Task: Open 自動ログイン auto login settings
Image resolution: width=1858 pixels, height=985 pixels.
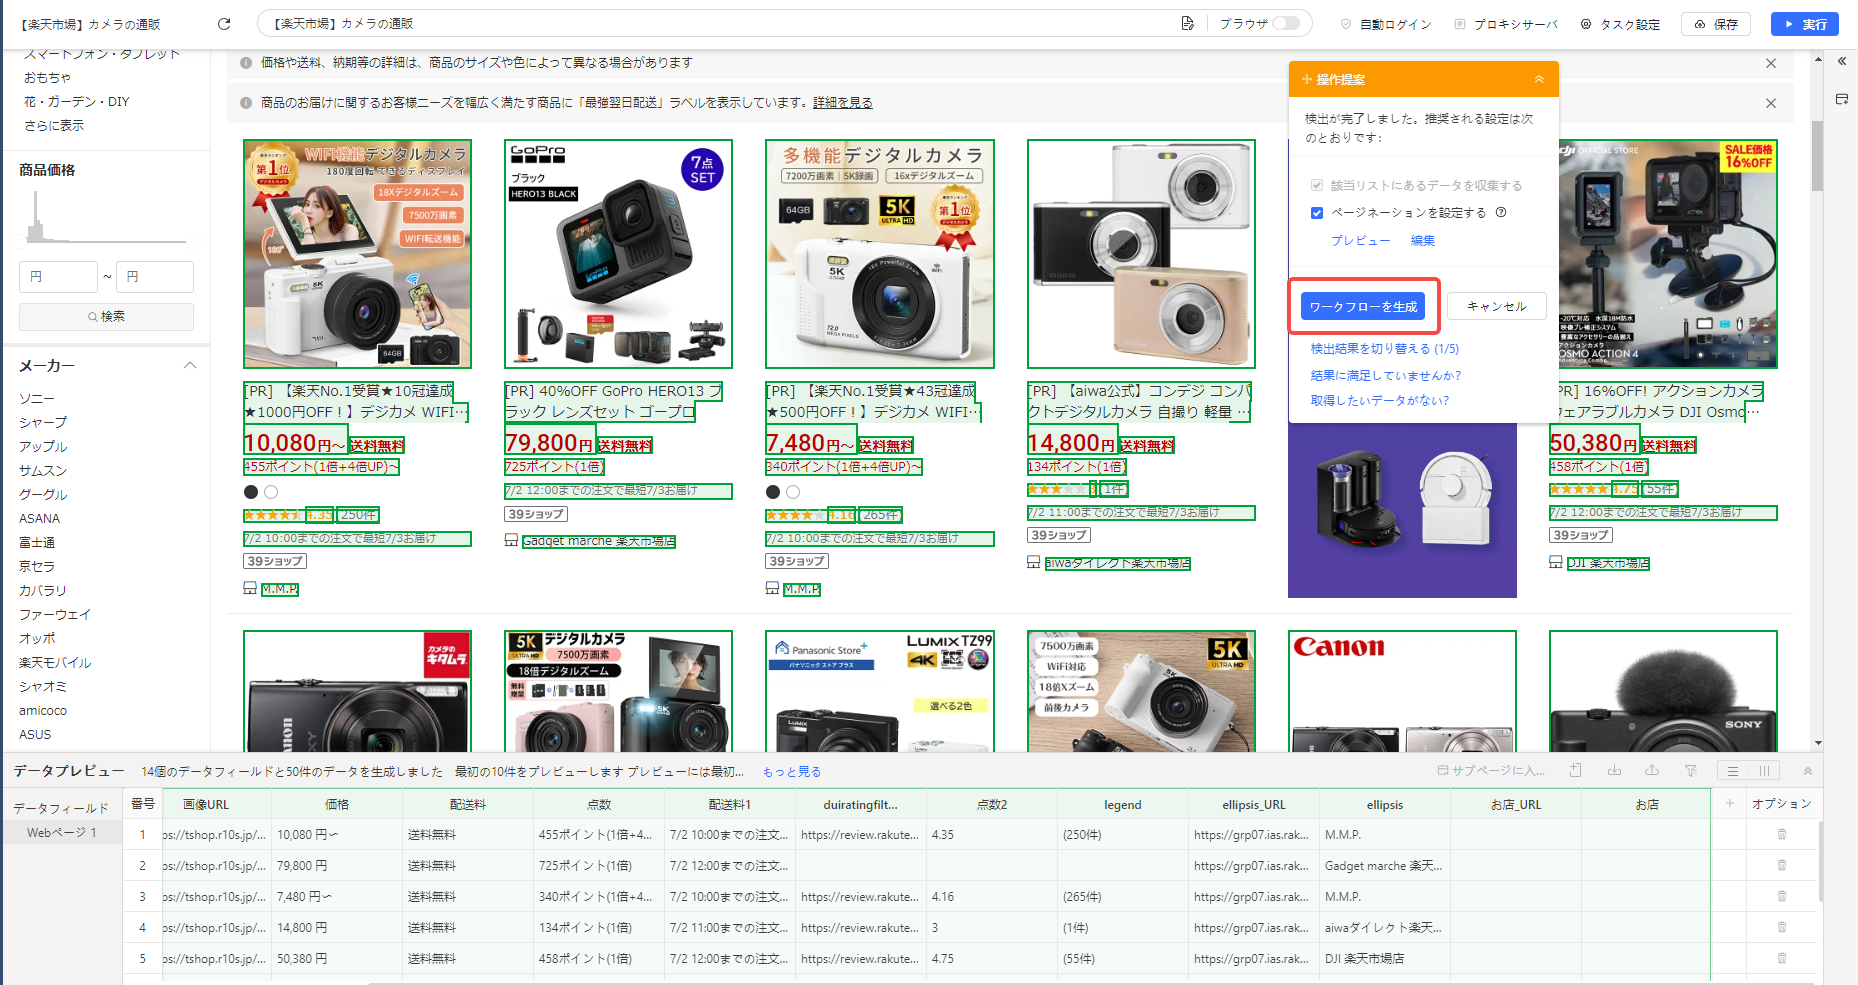Action: pos(1386,24)
